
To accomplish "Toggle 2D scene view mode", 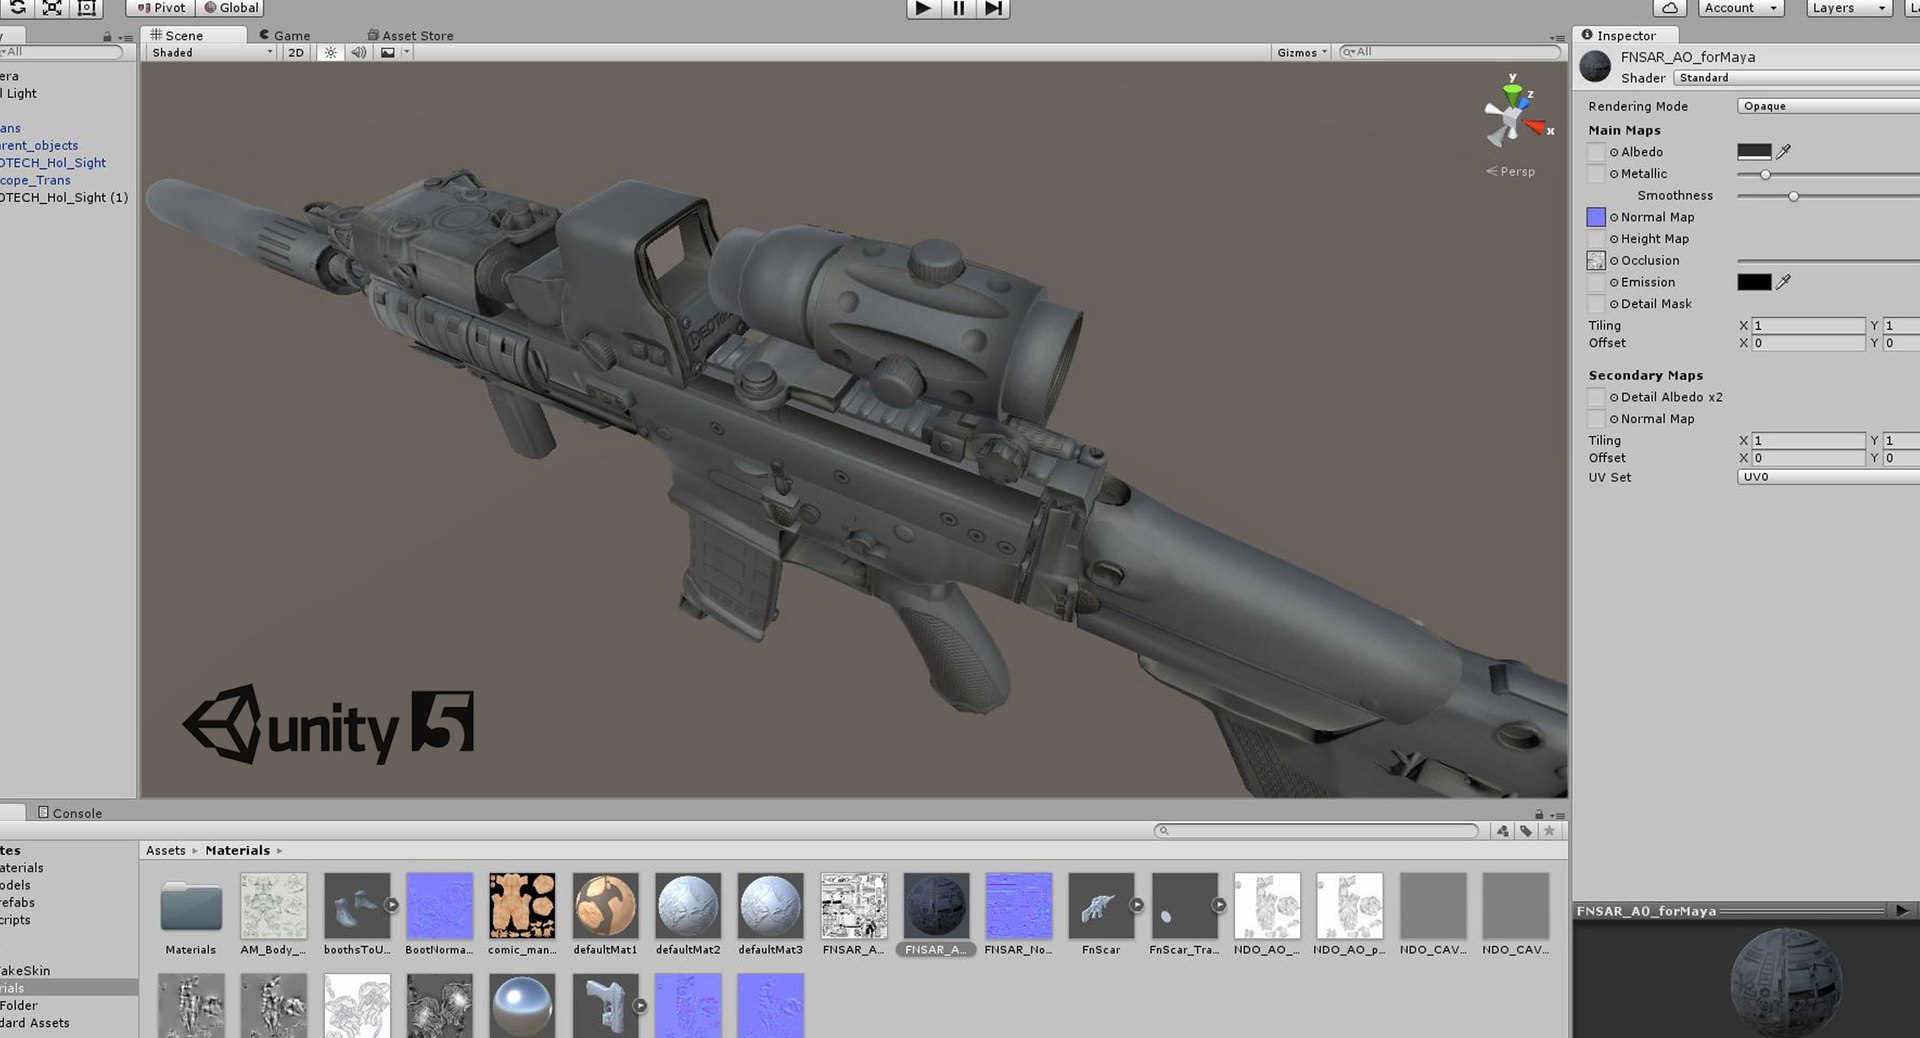I will (296, 52).
